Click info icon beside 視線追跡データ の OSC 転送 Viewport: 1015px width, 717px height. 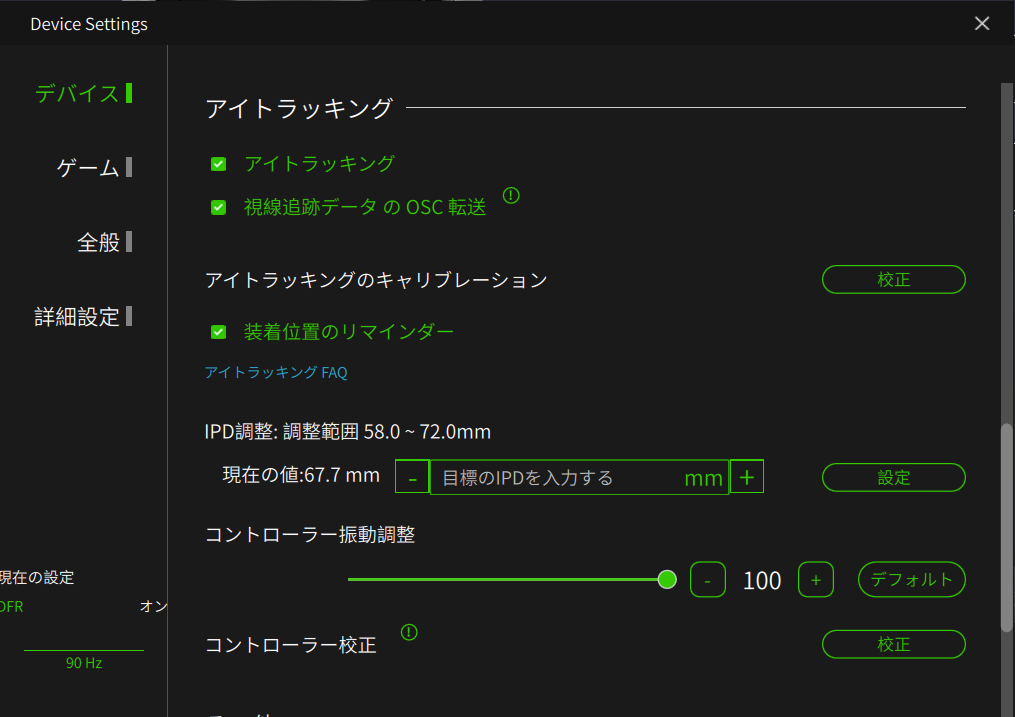(511, 196)
